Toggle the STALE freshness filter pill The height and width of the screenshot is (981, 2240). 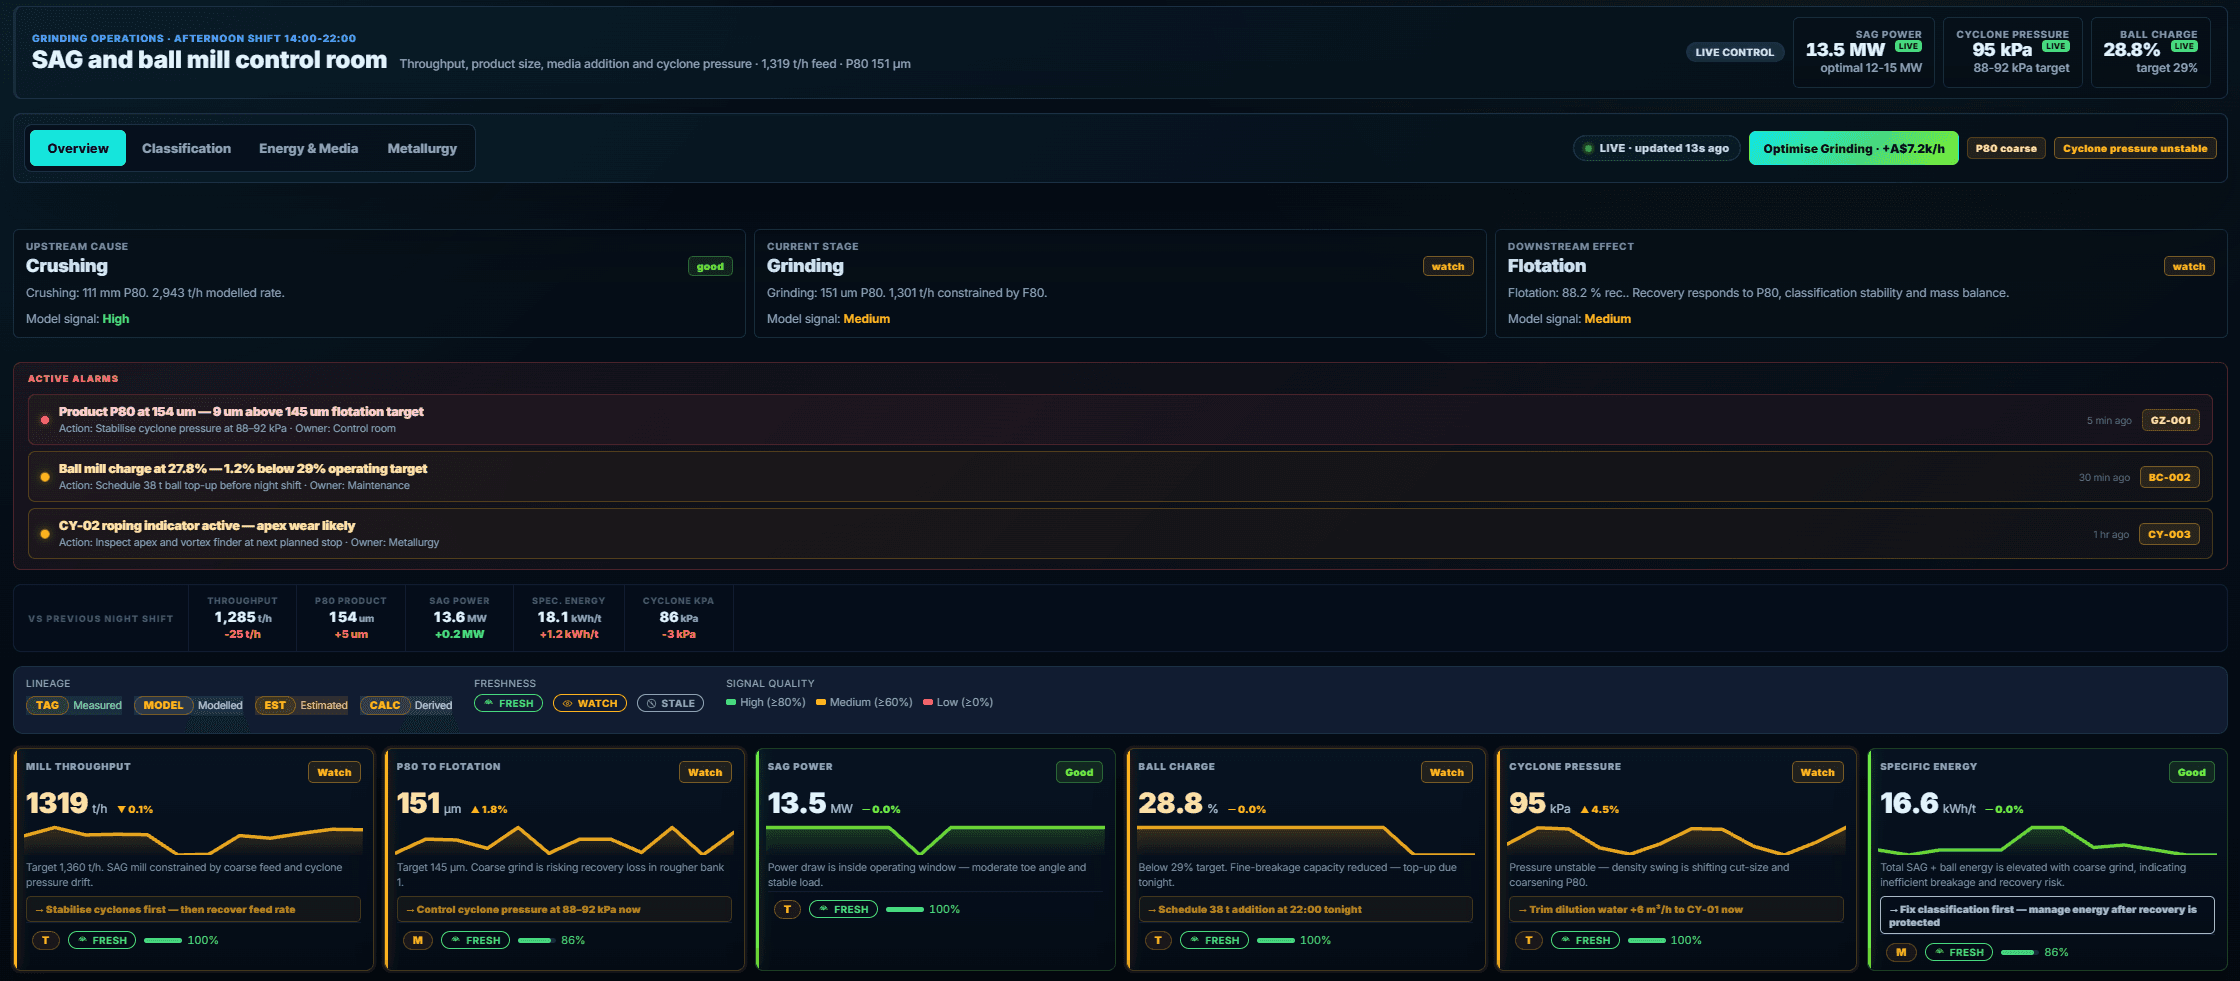[x=670, y=703]
